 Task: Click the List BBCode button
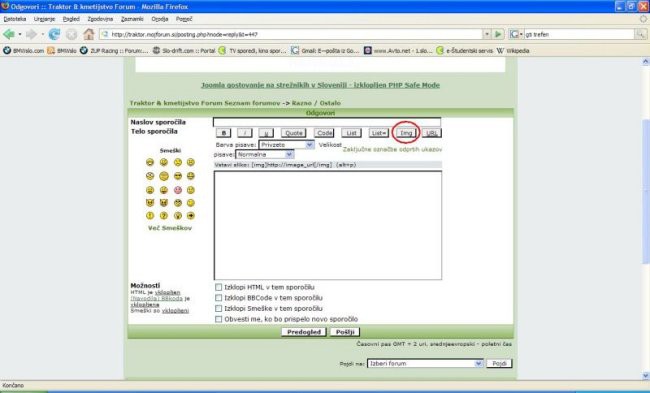pyautogui.click(x=351, y=133)
